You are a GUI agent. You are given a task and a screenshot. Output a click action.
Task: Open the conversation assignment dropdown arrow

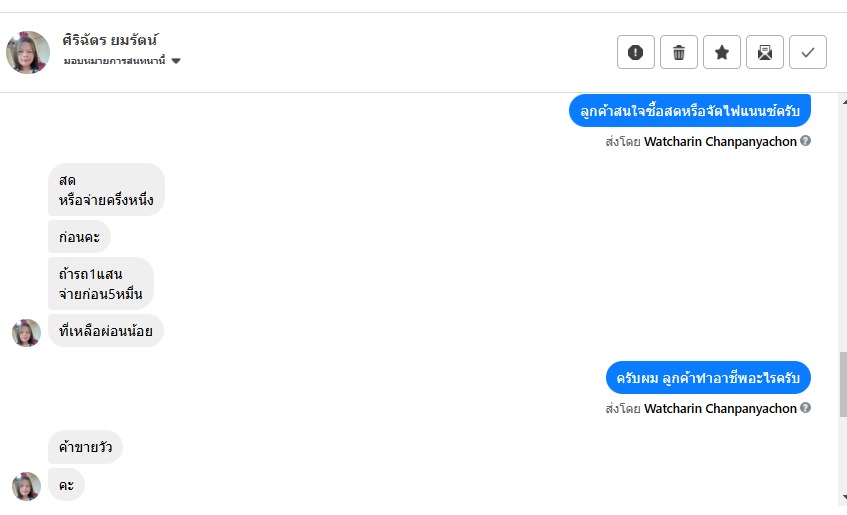[x=176, y=61]
